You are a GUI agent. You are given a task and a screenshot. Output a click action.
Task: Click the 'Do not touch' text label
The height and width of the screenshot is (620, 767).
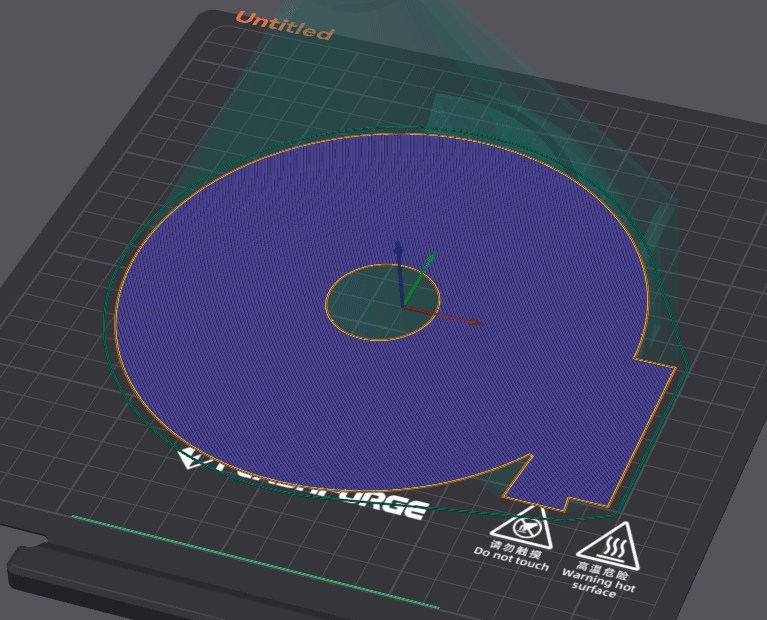click(511, 560)
